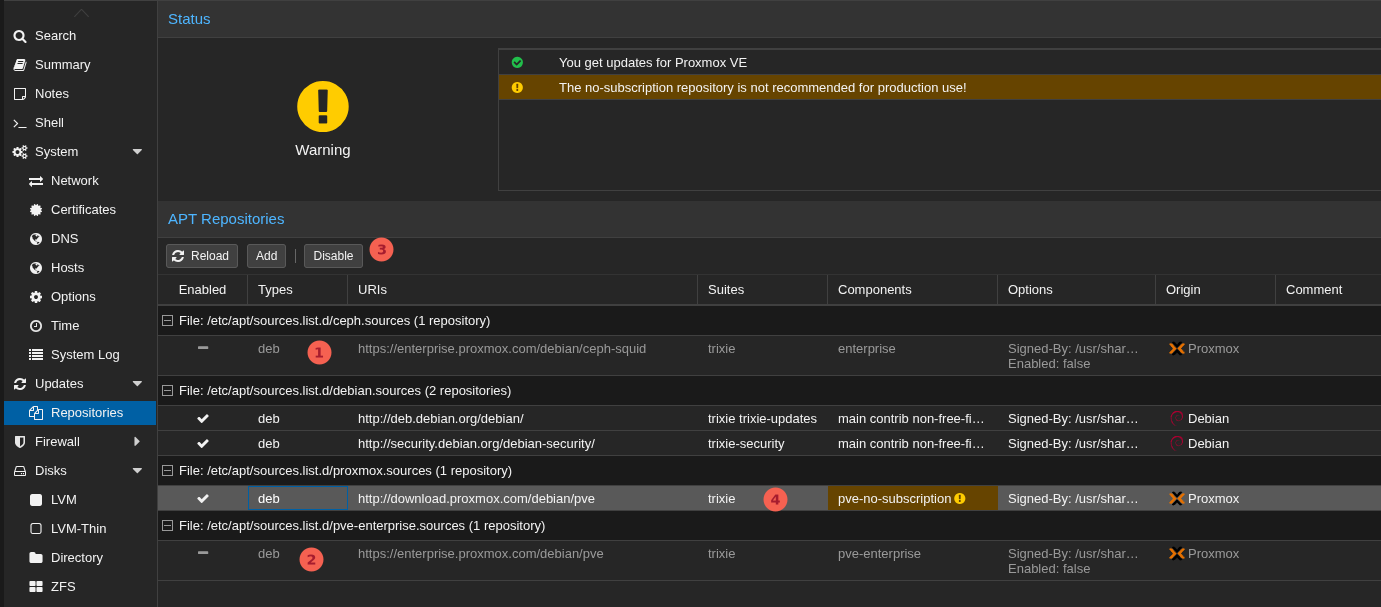Screen dimensions: 1381x607
Task: Click the Network icon in the sidebar
Action: click(34, 180)
